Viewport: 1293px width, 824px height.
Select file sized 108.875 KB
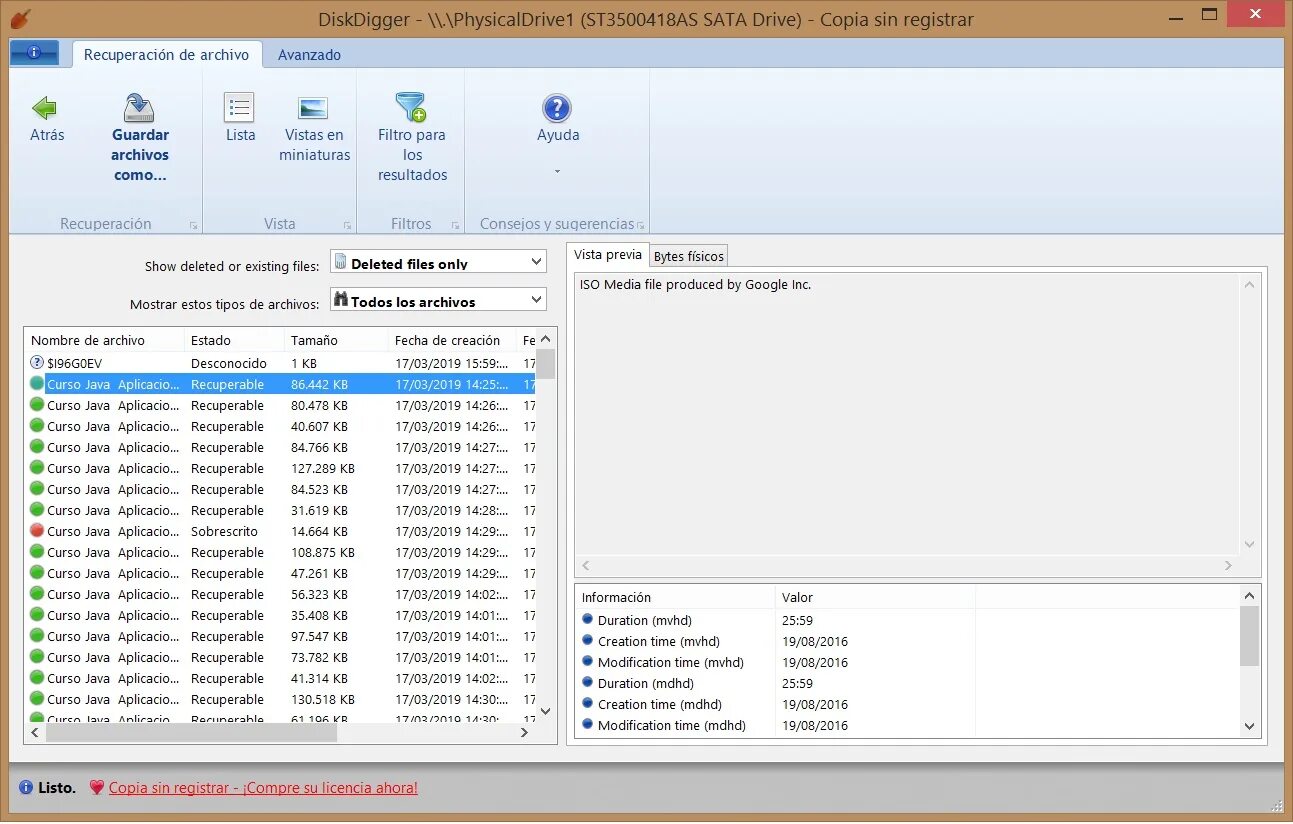tap(281, 552)
